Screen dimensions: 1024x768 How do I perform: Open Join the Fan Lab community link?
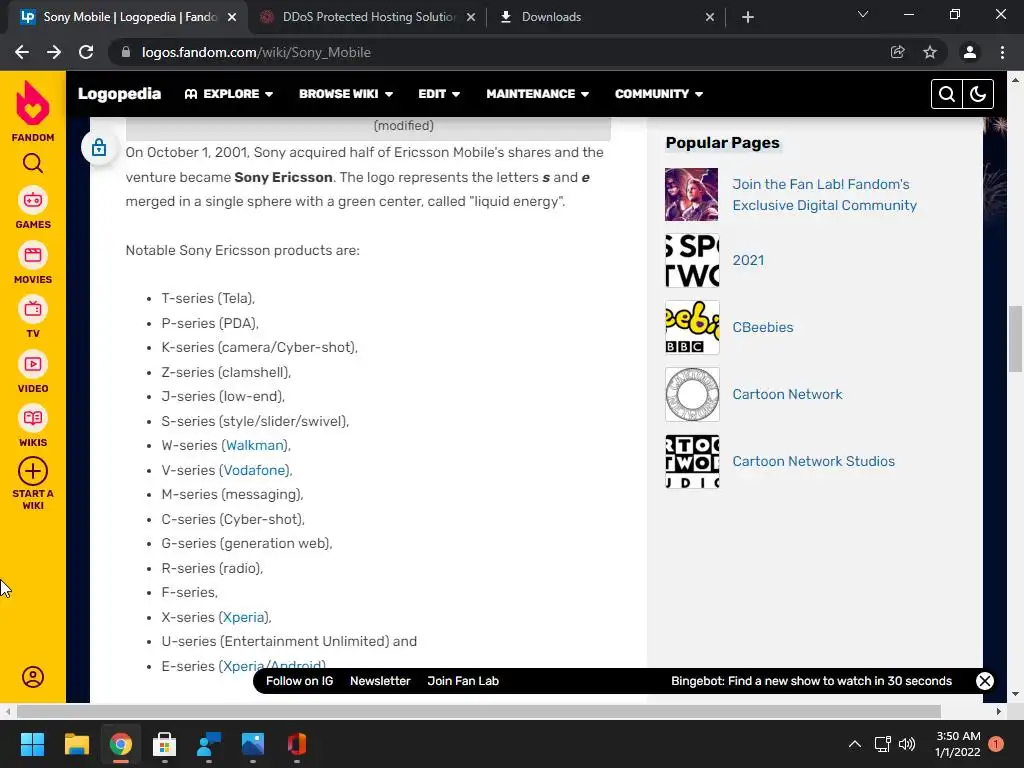tap(824, 195)
